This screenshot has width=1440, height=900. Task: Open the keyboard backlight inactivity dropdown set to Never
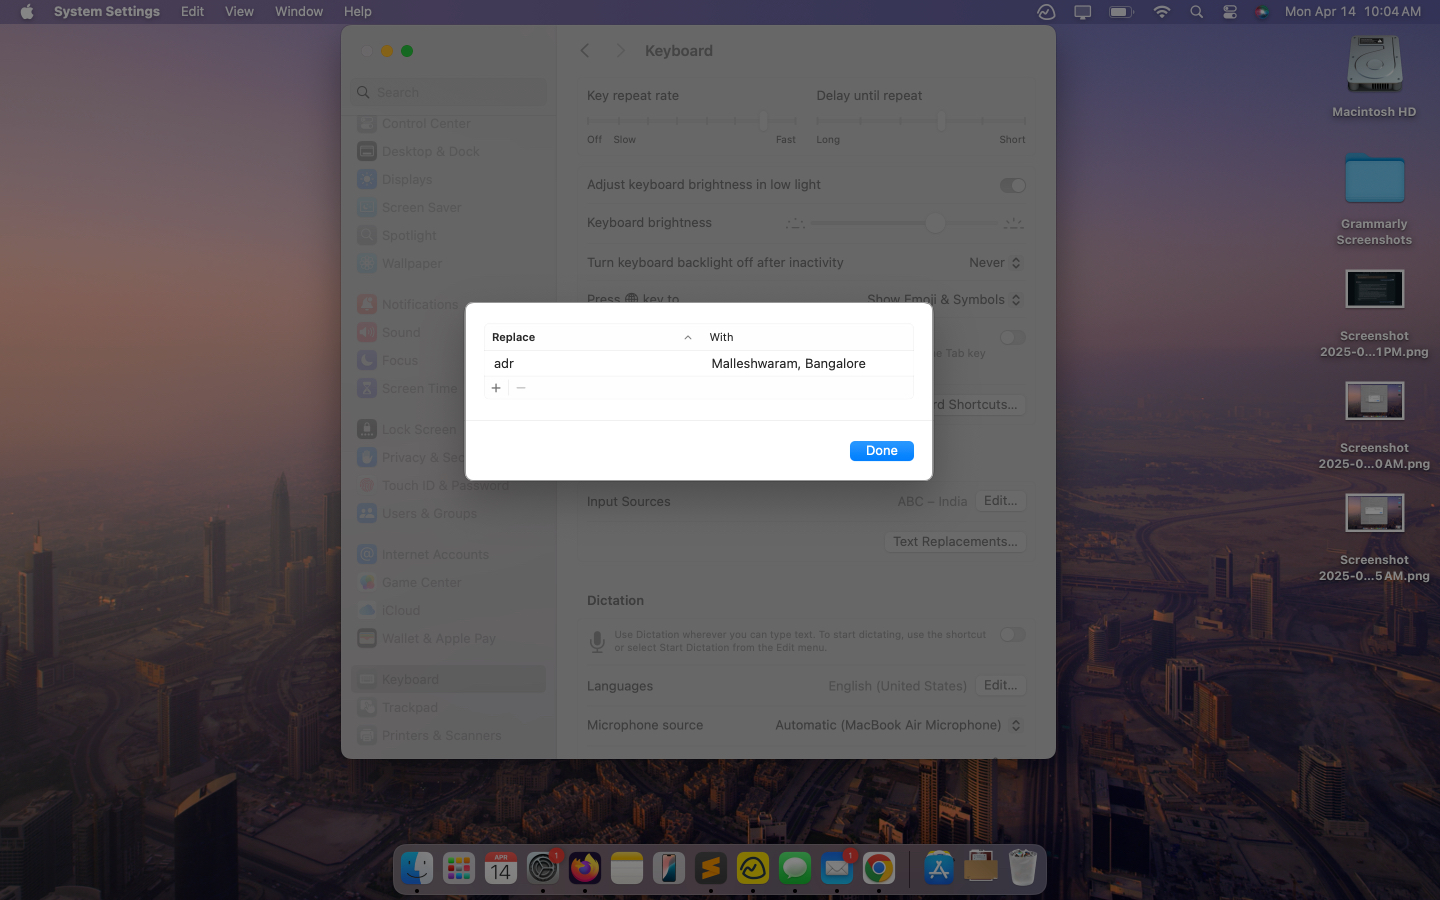click(995, 262)
